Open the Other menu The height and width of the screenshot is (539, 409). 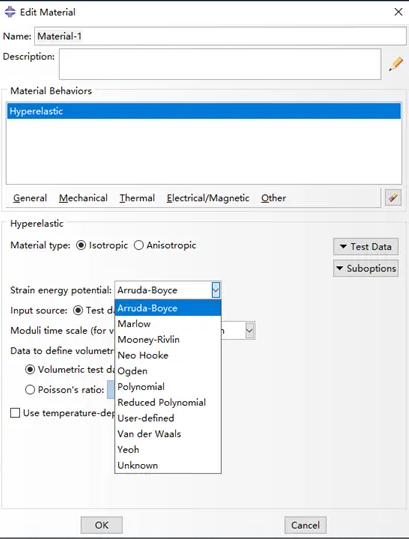click(x=274, y=198)
